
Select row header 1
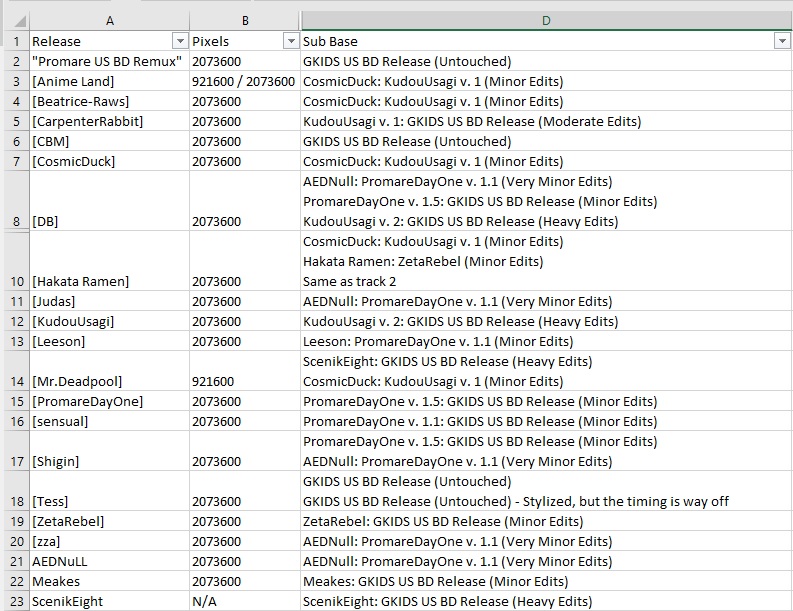(16, 41)
